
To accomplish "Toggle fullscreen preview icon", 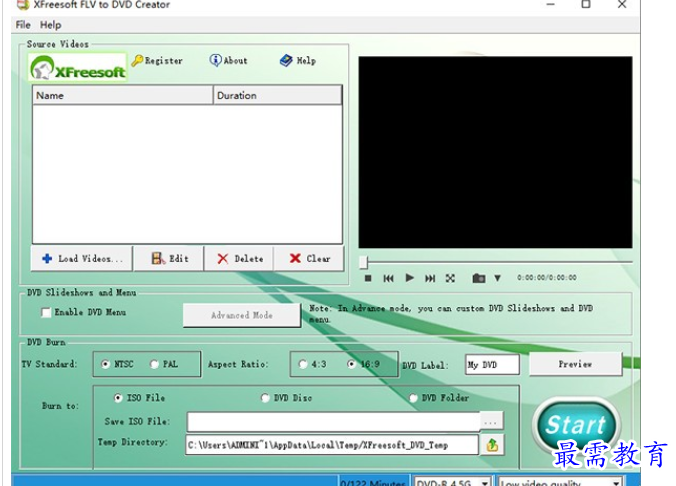I will pos(450,278).
